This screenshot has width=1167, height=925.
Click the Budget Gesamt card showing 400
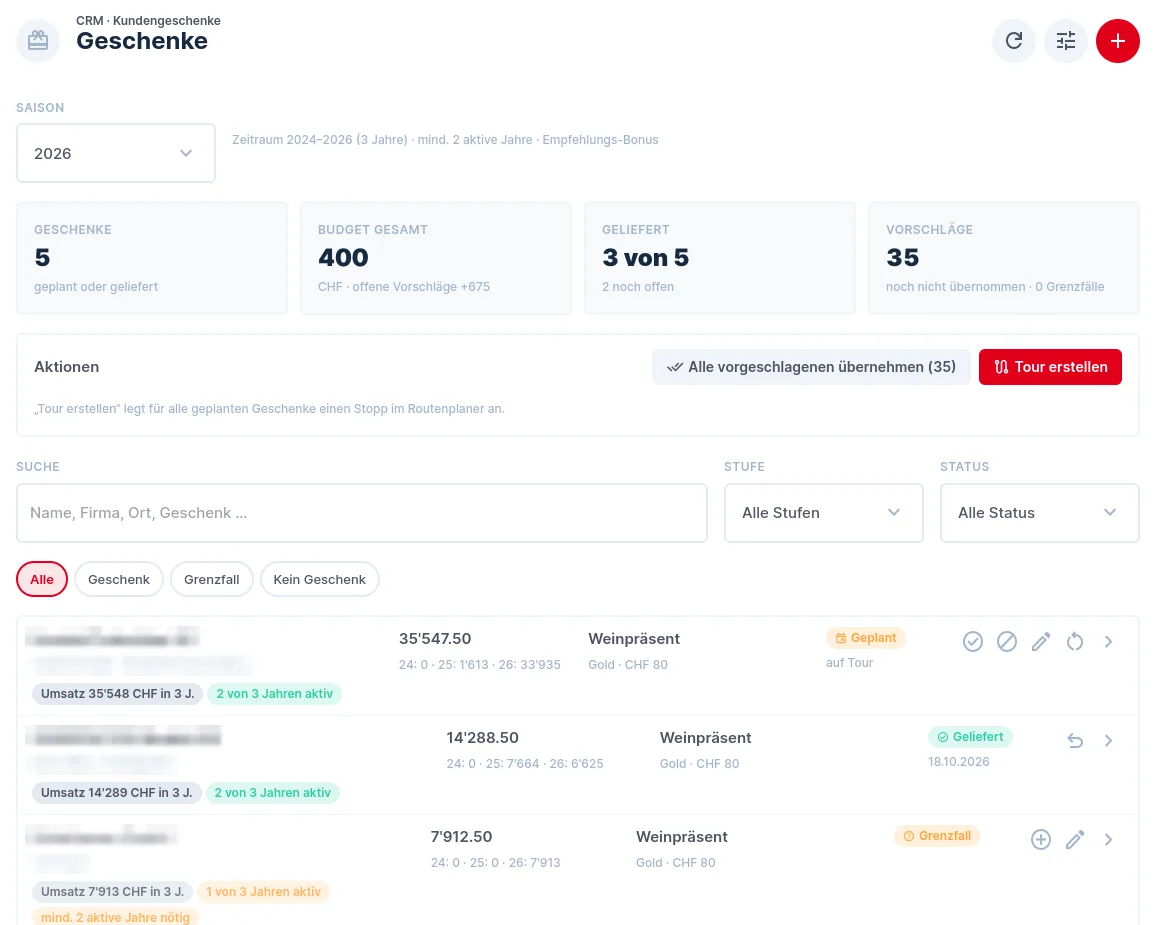[x=436, y=257]
